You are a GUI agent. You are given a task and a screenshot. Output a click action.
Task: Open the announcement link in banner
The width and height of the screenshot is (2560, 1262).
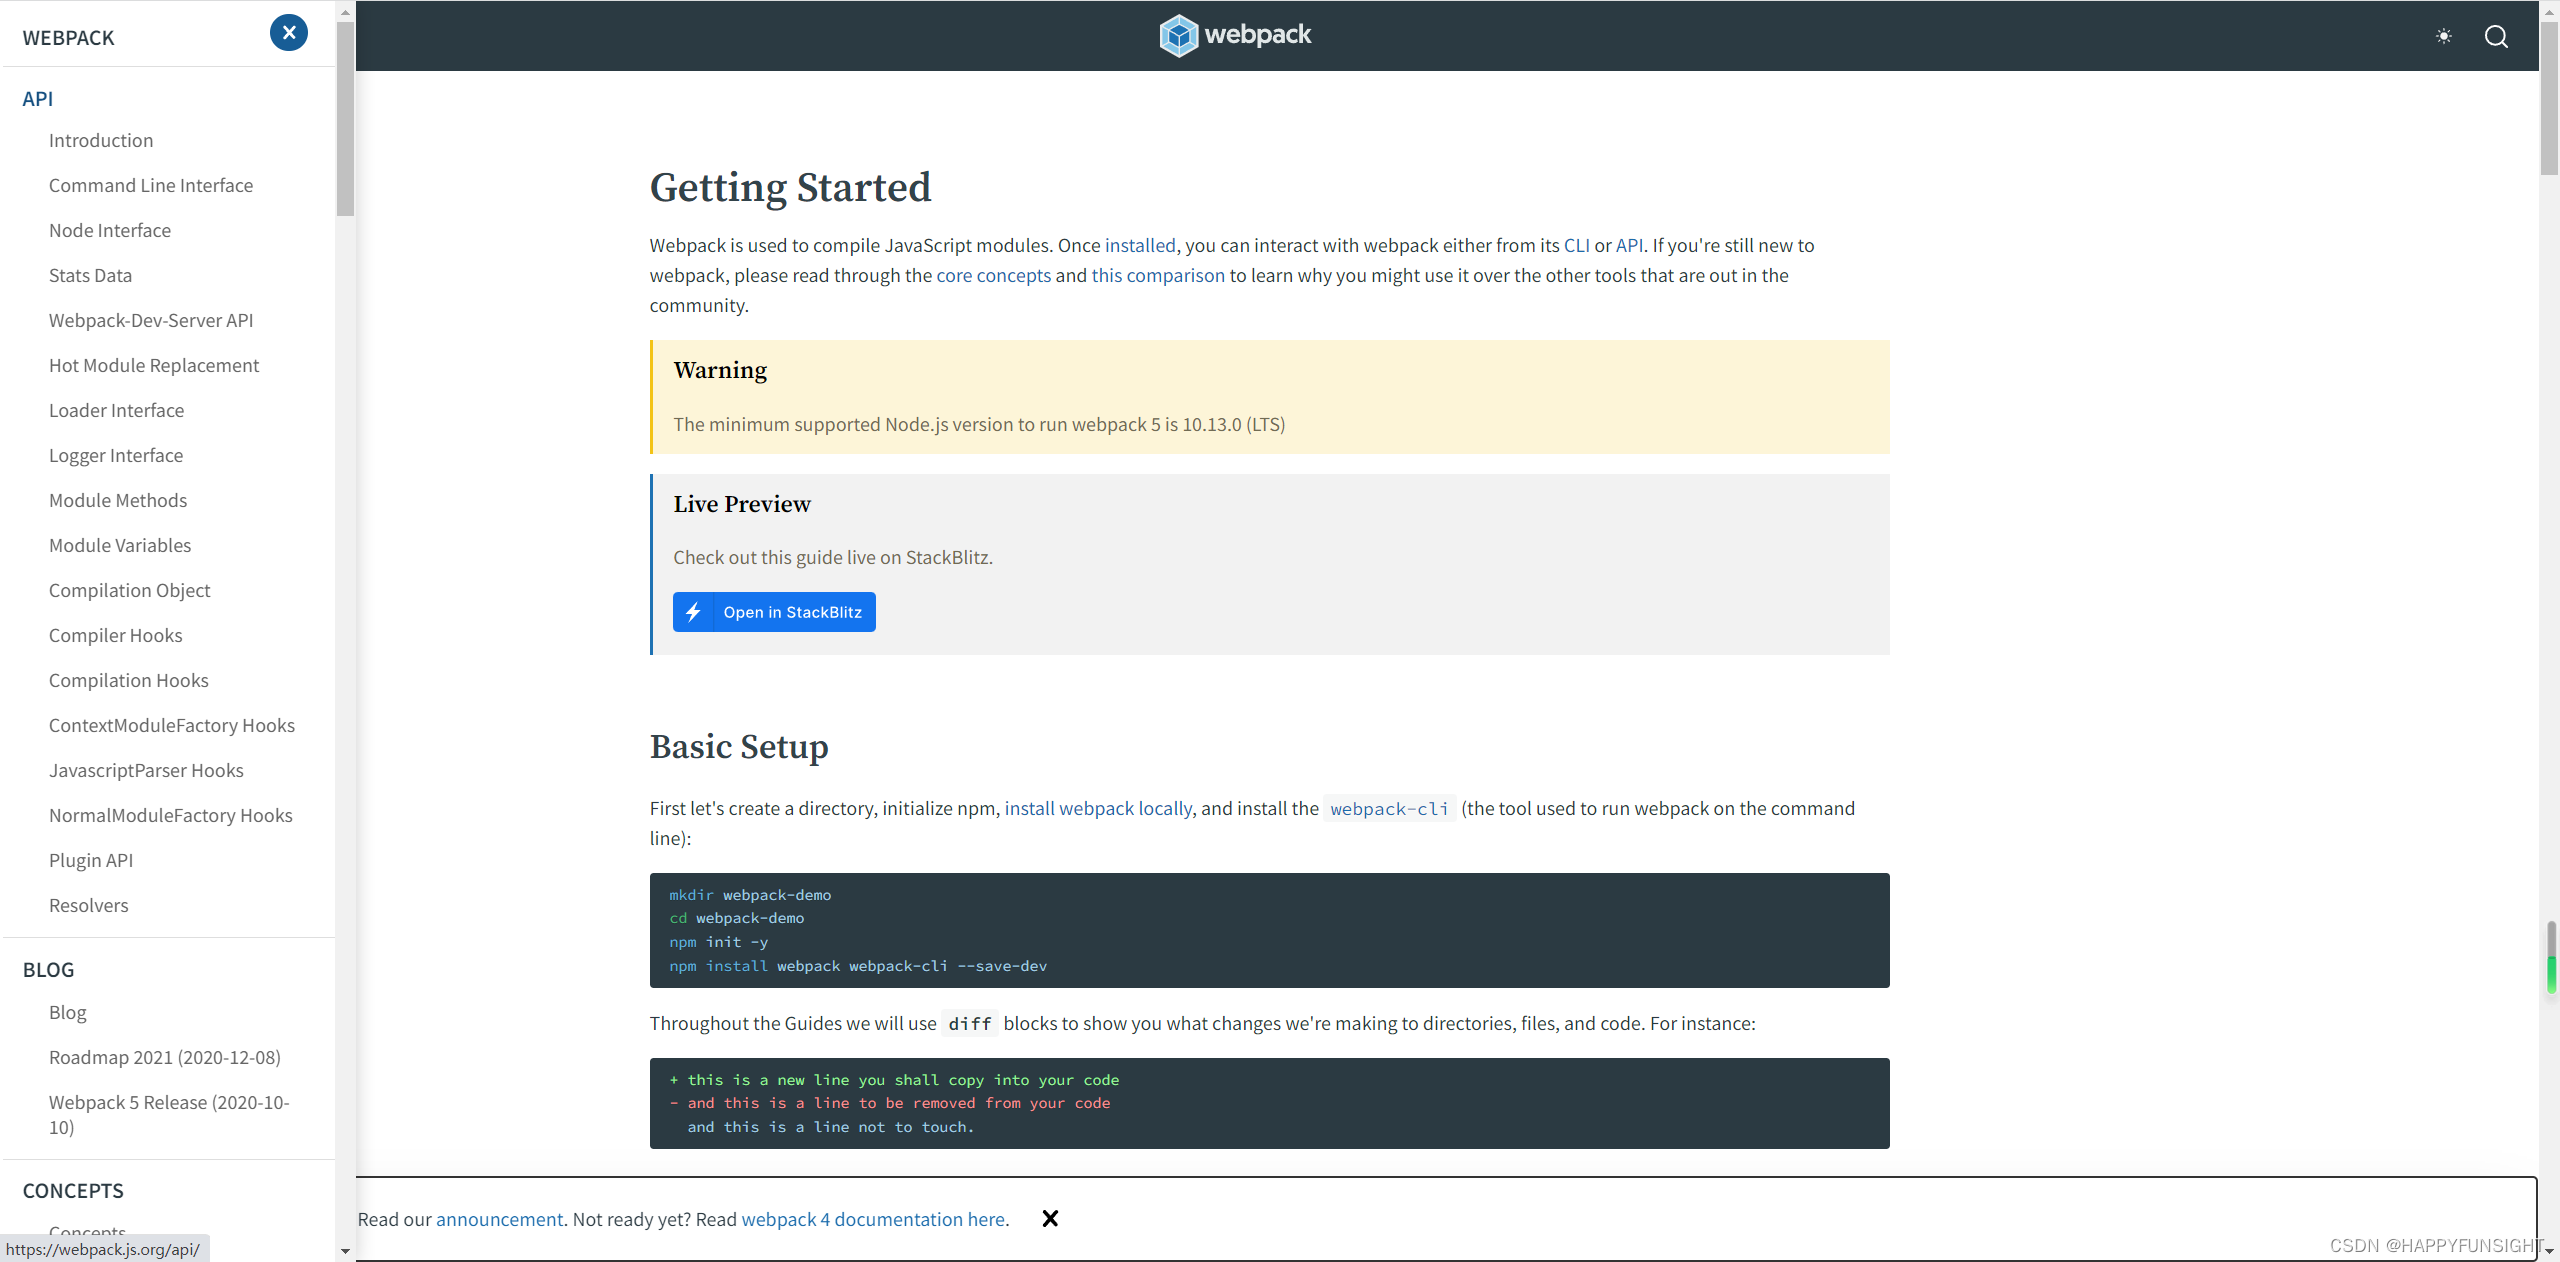(499, 1219)
